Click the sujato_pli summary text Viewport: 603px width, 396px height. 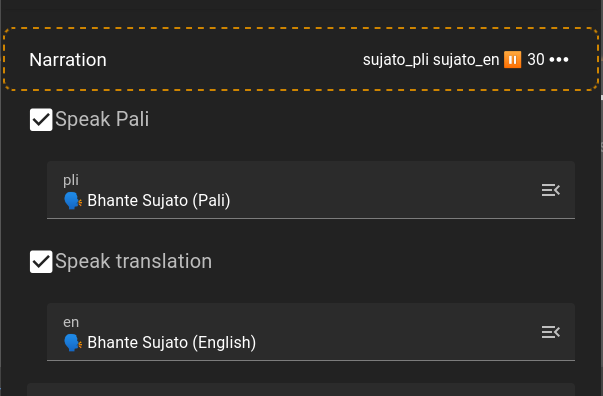tap(396, 60)
